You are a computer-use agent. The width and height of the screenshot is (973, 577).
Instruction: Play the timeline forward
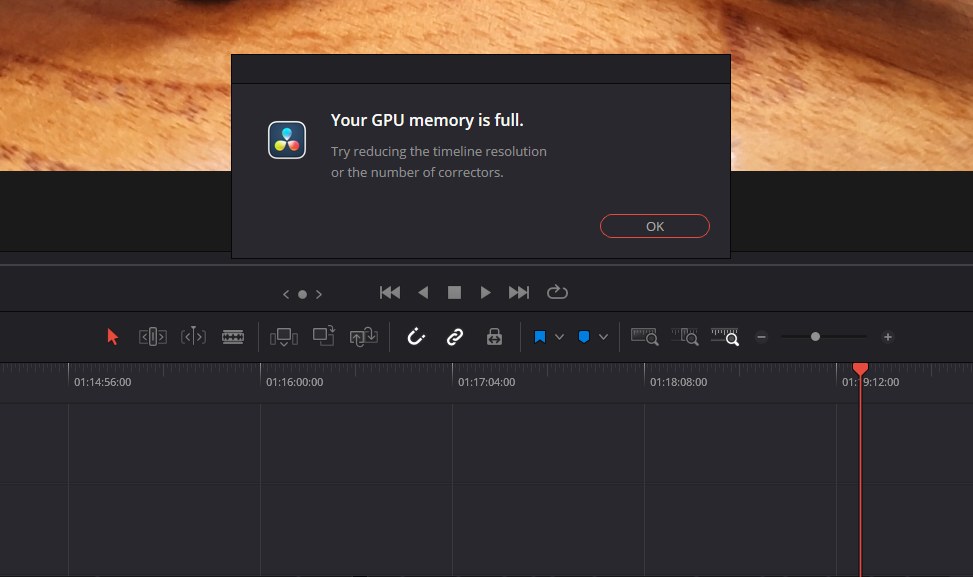coord(485,292)
